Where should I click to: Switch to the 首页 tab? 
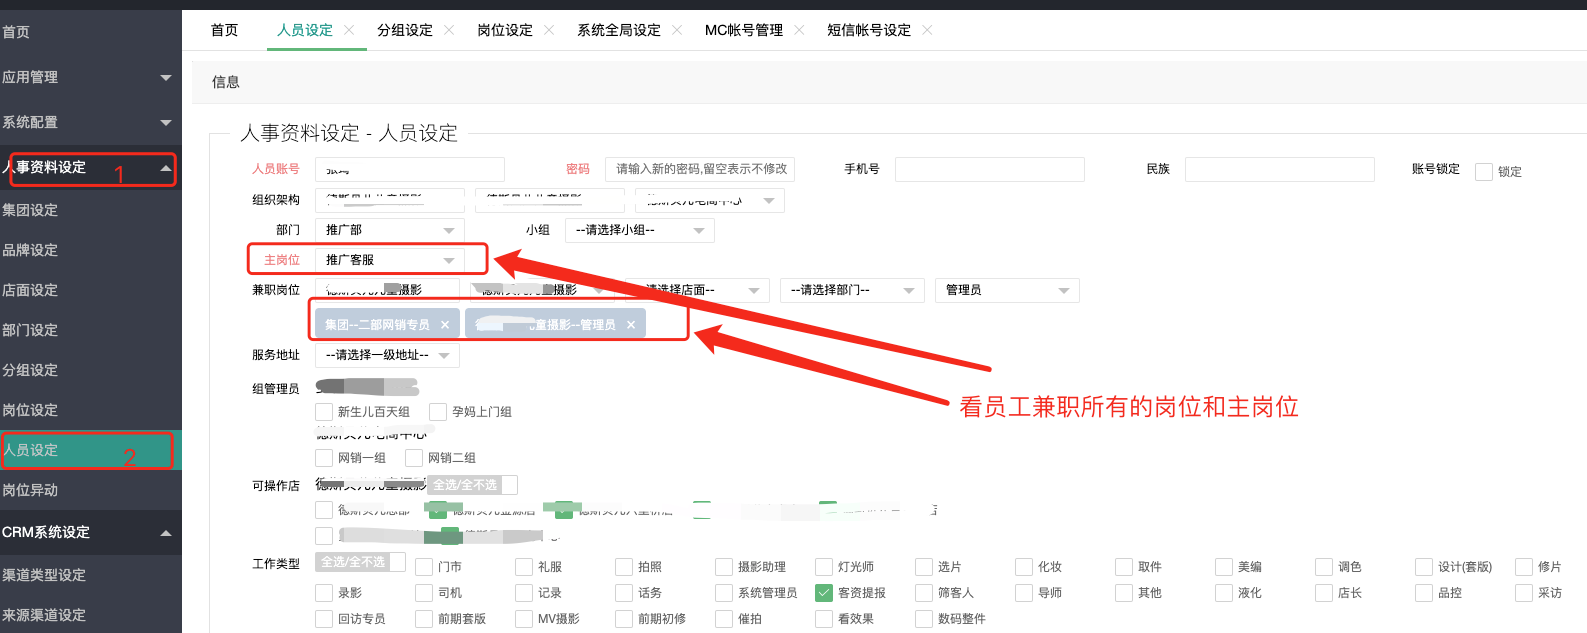(x=225, y=30)
